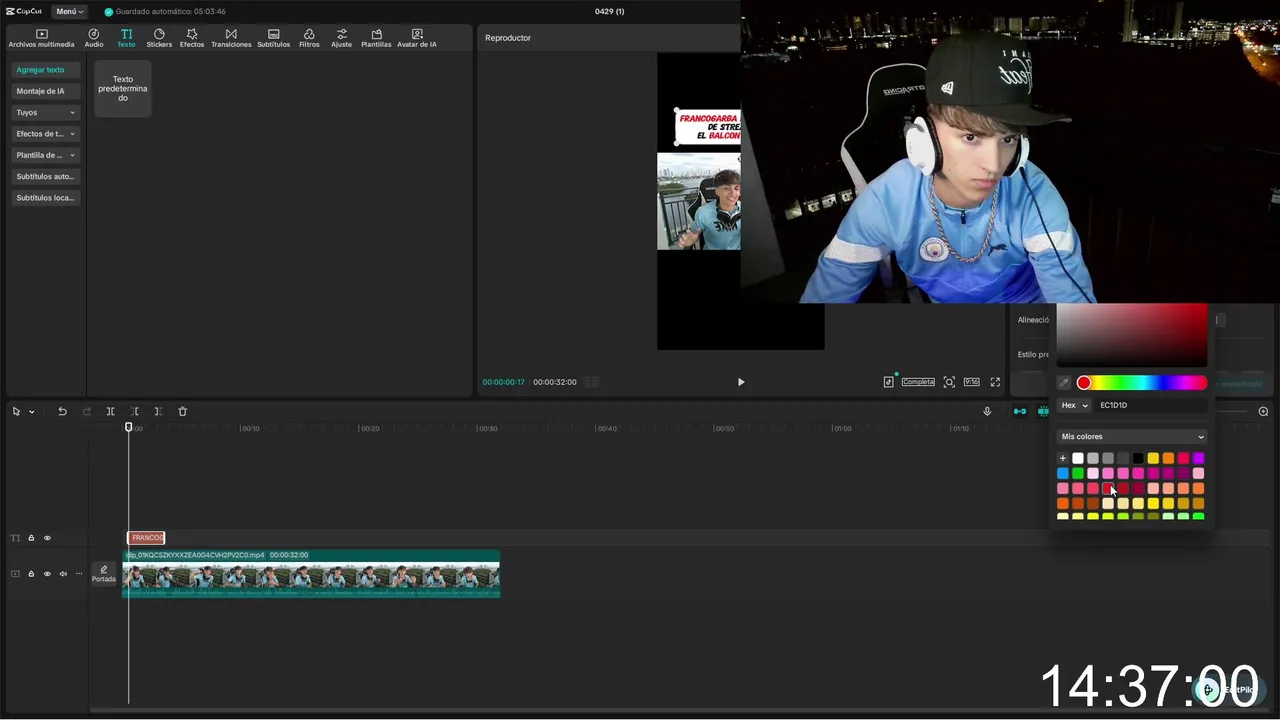Pick the black color swatch

click(1138, 459)
